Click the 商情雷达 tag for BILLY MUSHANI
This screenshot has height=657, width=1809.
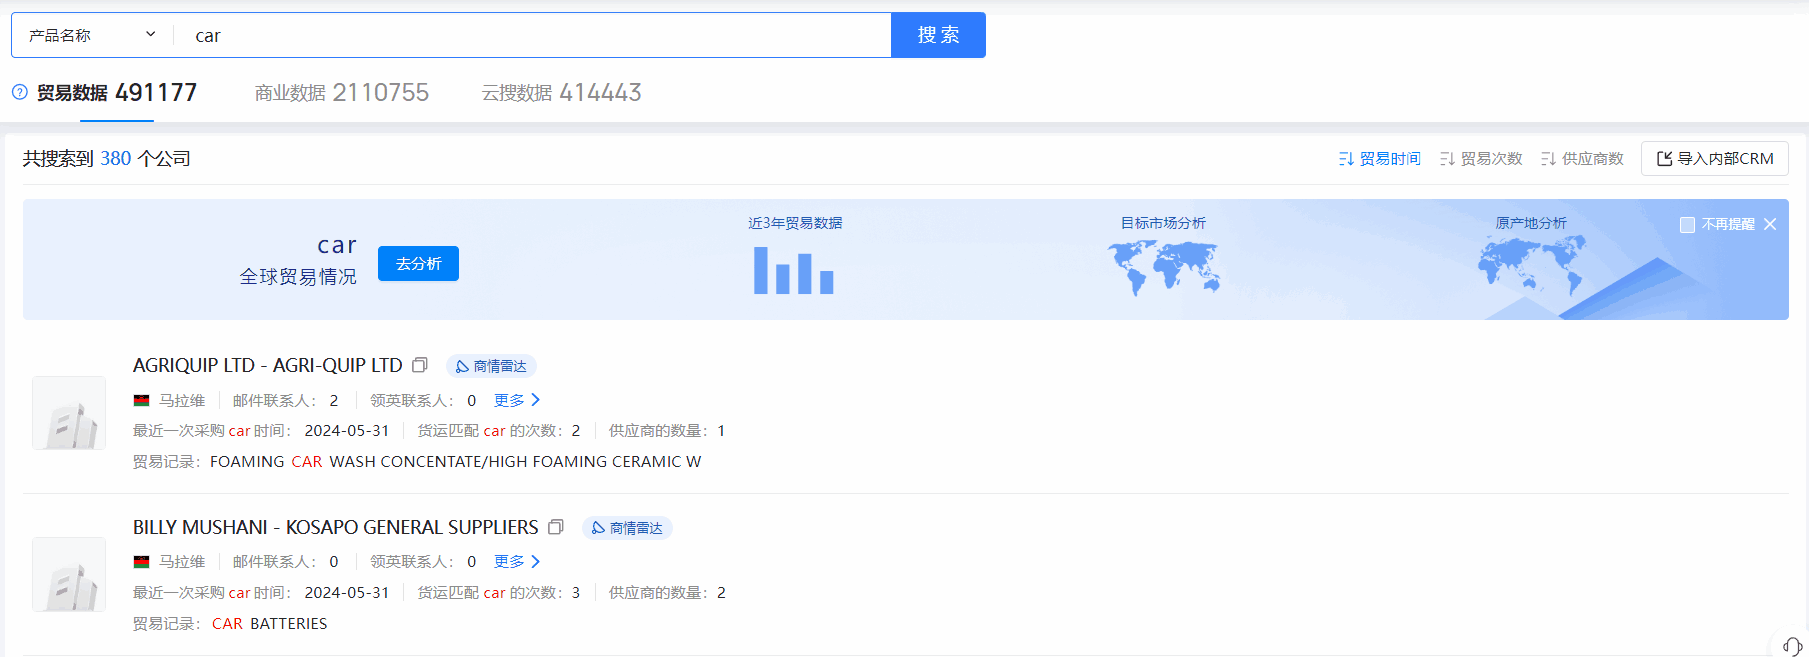[x=627, y=528]
